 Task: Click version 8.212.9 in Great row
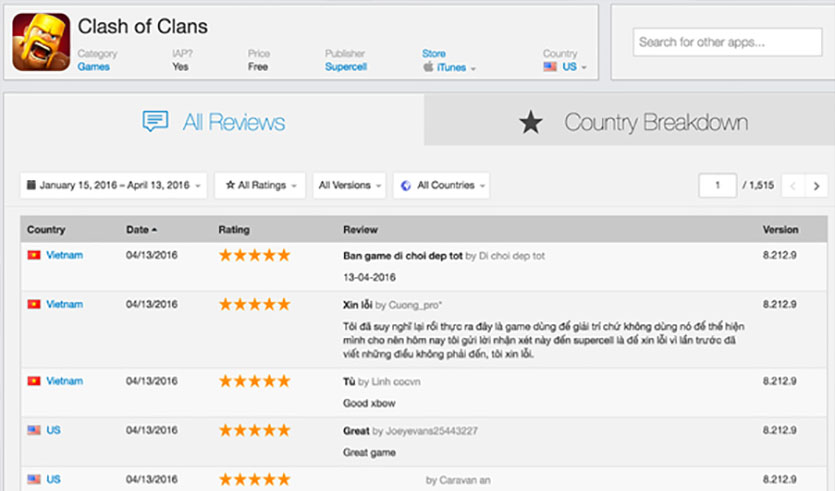(x=780, y=430)
